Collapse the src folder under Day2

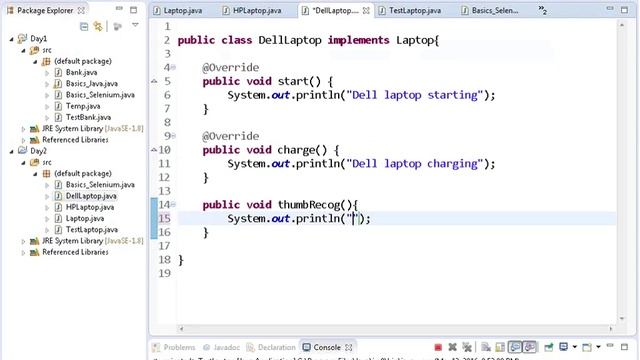(23, 163)
